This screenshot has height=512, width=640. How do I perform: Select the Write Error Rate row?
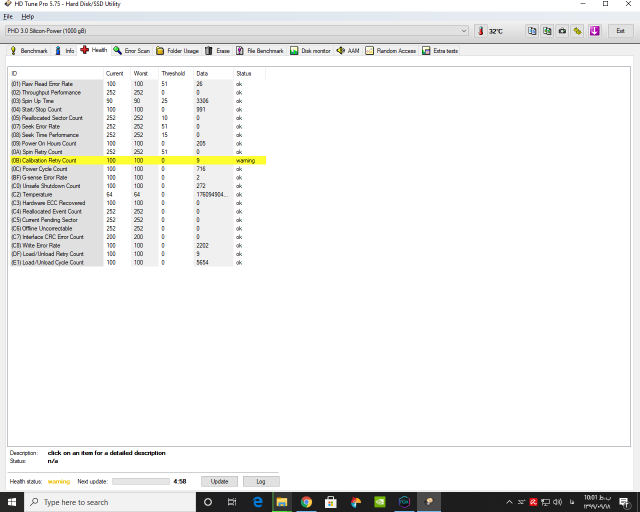click(138, 245)
